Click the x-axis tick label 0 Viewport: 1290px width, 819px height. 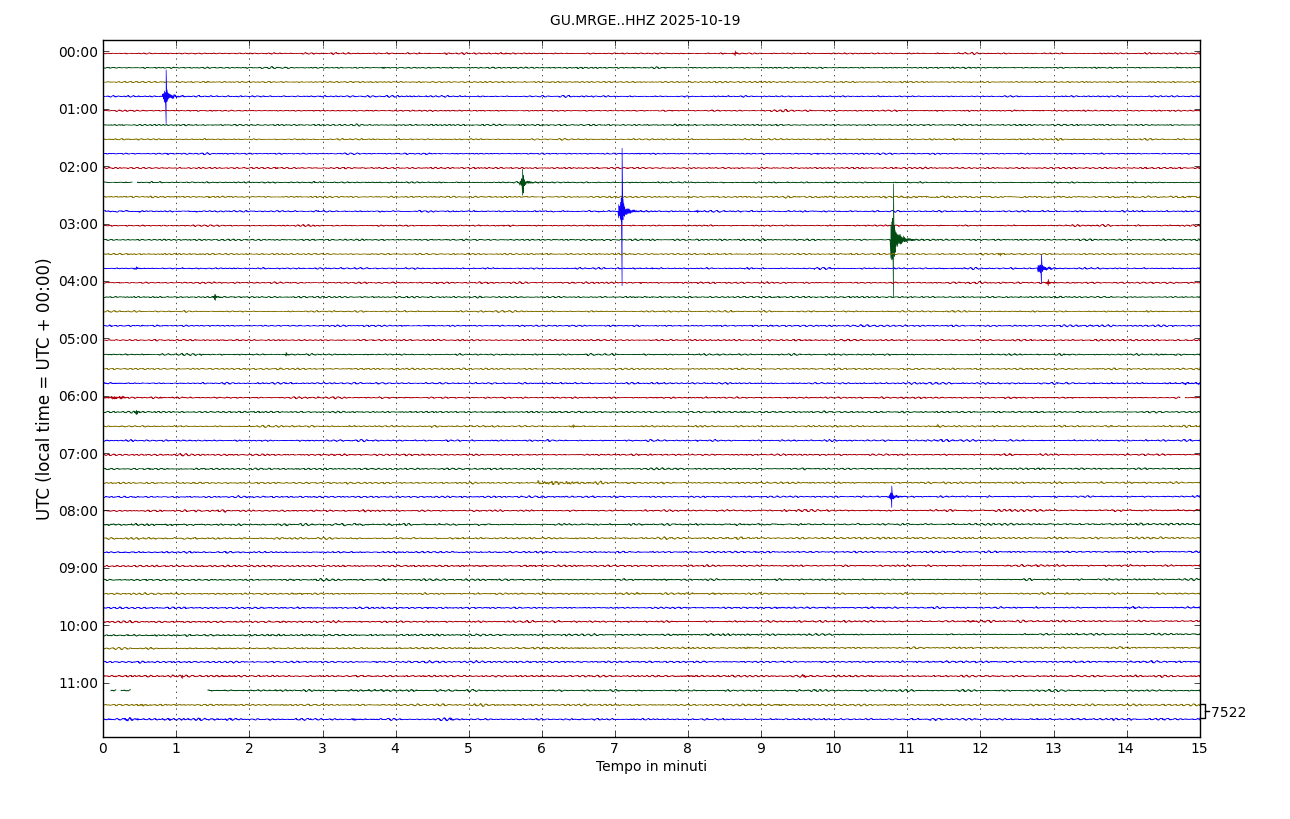[x=103, y=749]
